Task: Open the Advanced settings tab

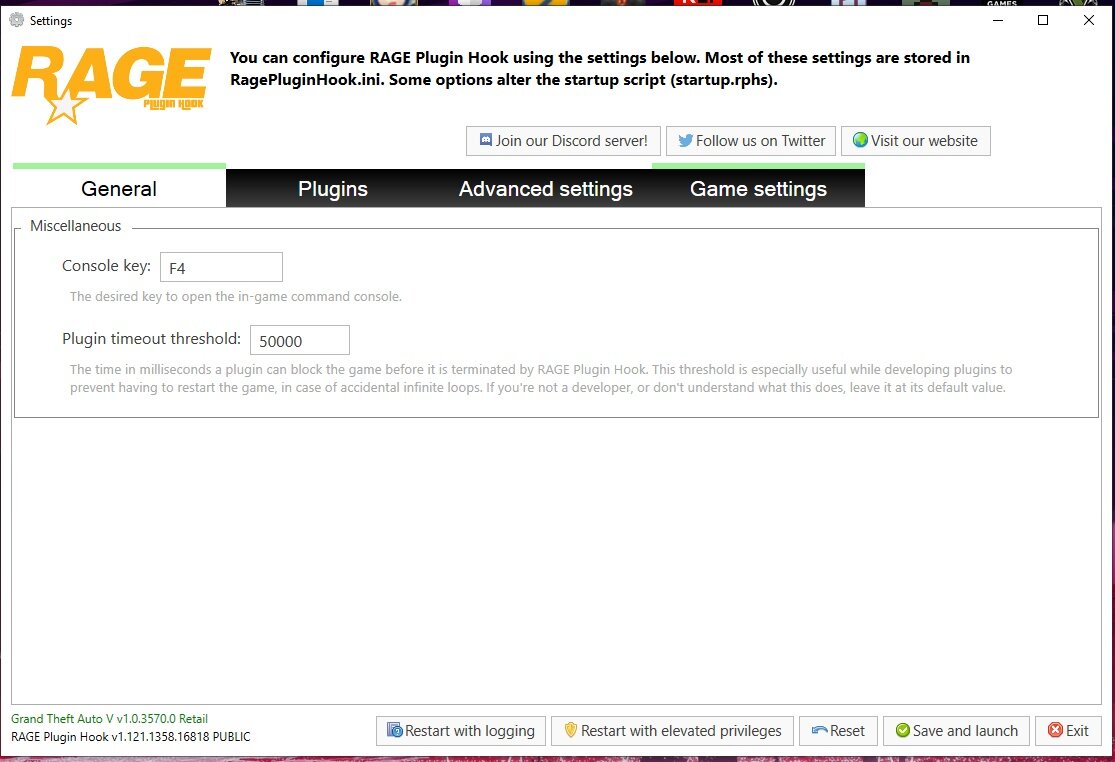Action: coord(545,188)
